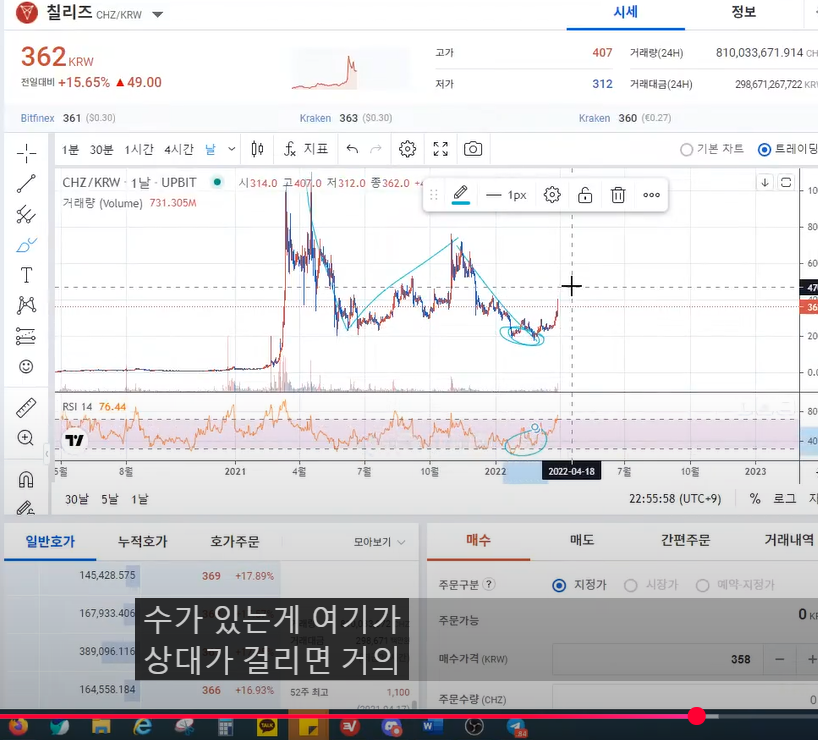Open the 모아보기 dropdown

click(x=379, y=542)
